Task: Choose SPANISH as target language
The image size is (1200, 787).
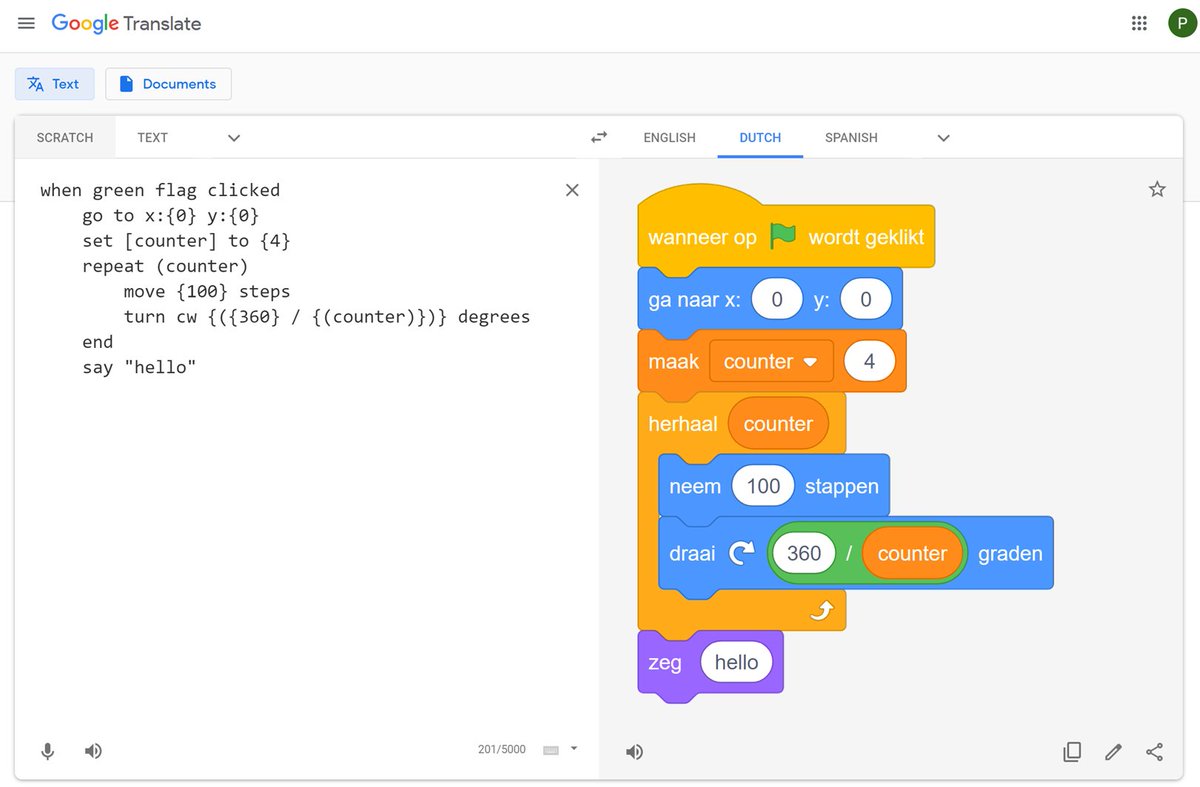Action: (x=851, y=138)
